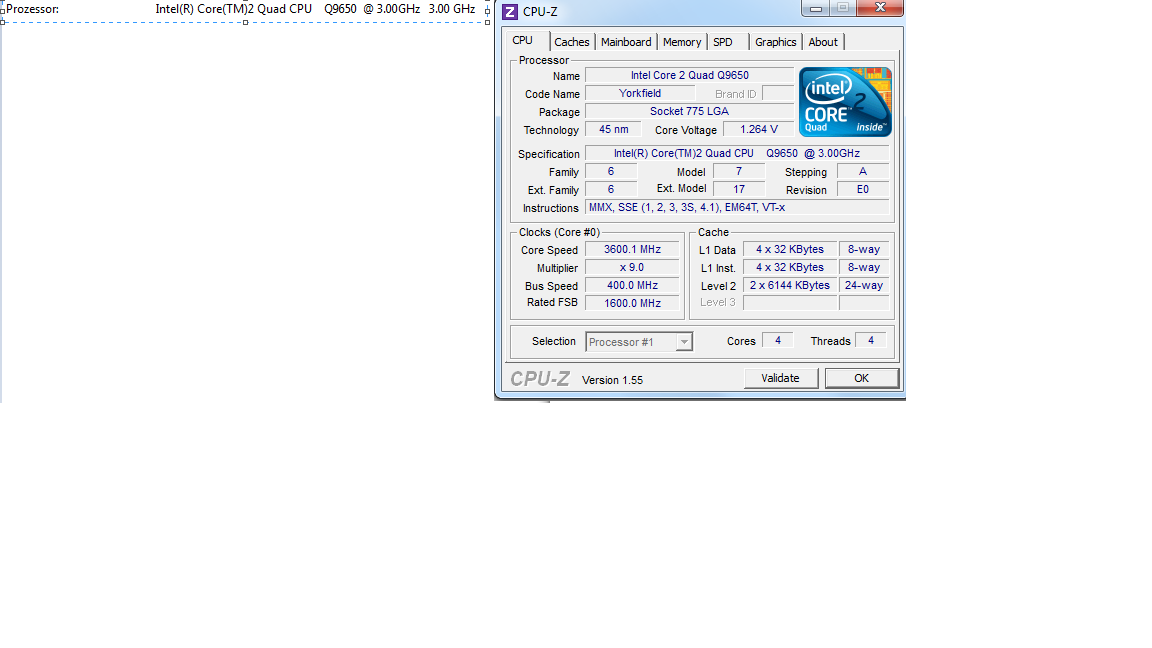Click the OK button
The image size is (1152, 648).
tap(861, 378)
